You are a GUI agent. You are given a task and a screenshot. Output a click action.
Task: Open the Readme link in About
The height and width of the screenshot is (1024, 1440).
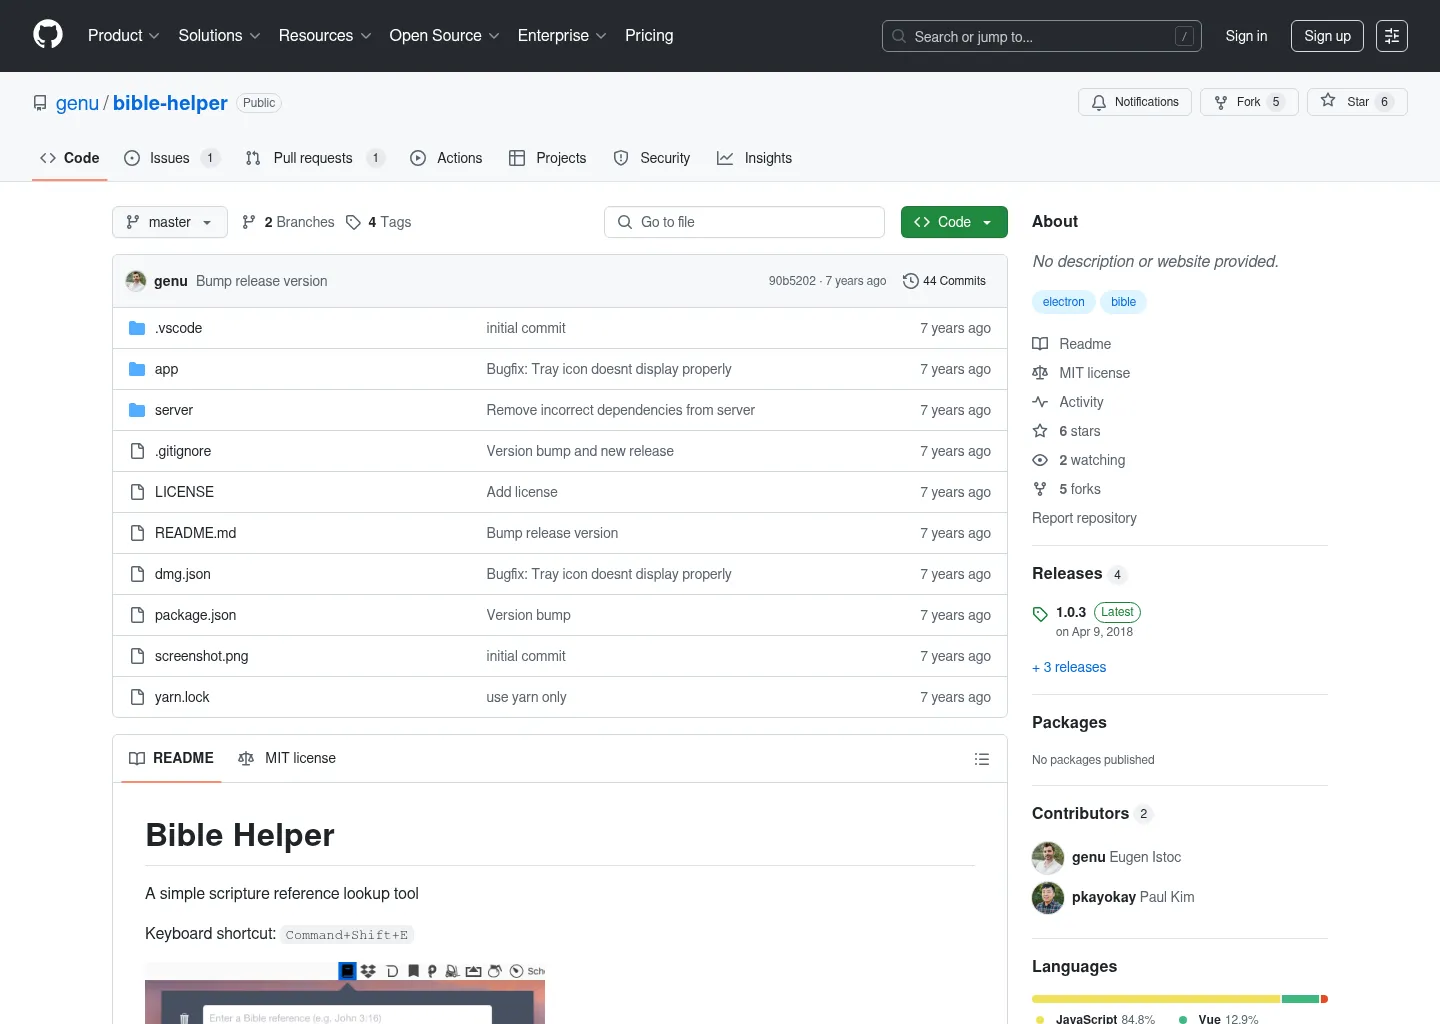coord(1072,344)
